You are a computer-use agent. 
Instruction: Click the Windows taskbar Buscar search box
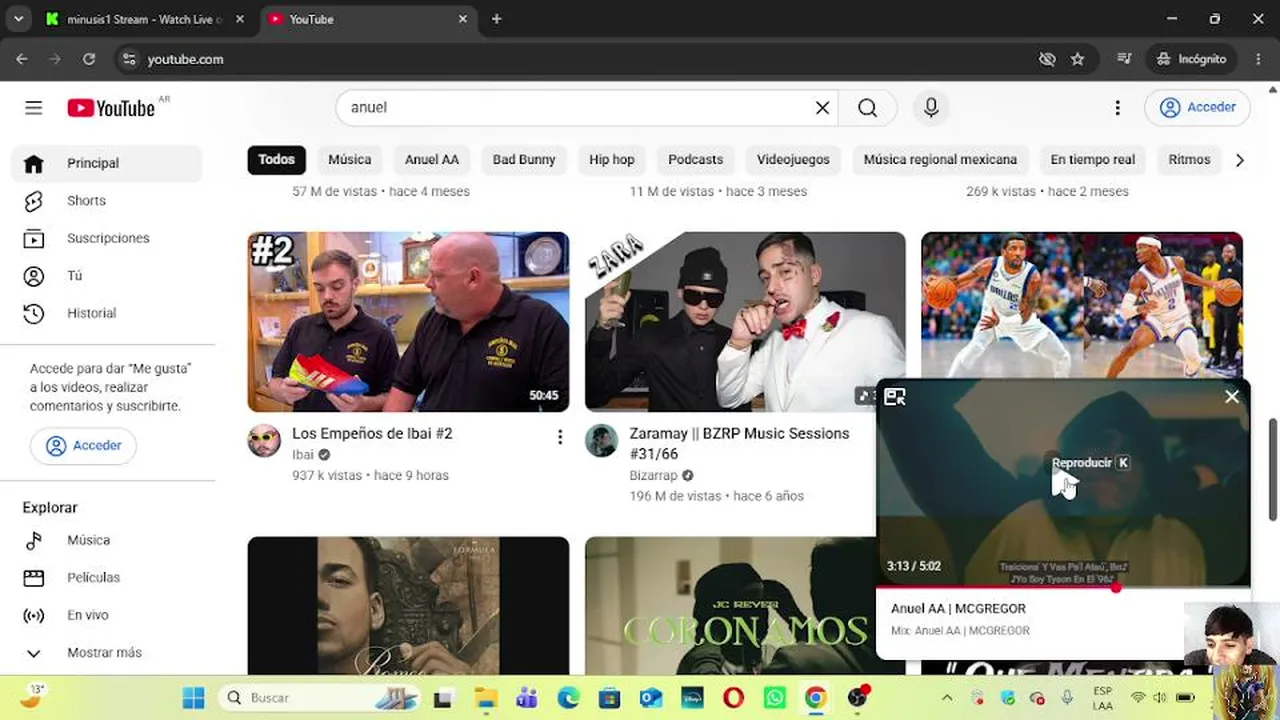coord(319,698)
